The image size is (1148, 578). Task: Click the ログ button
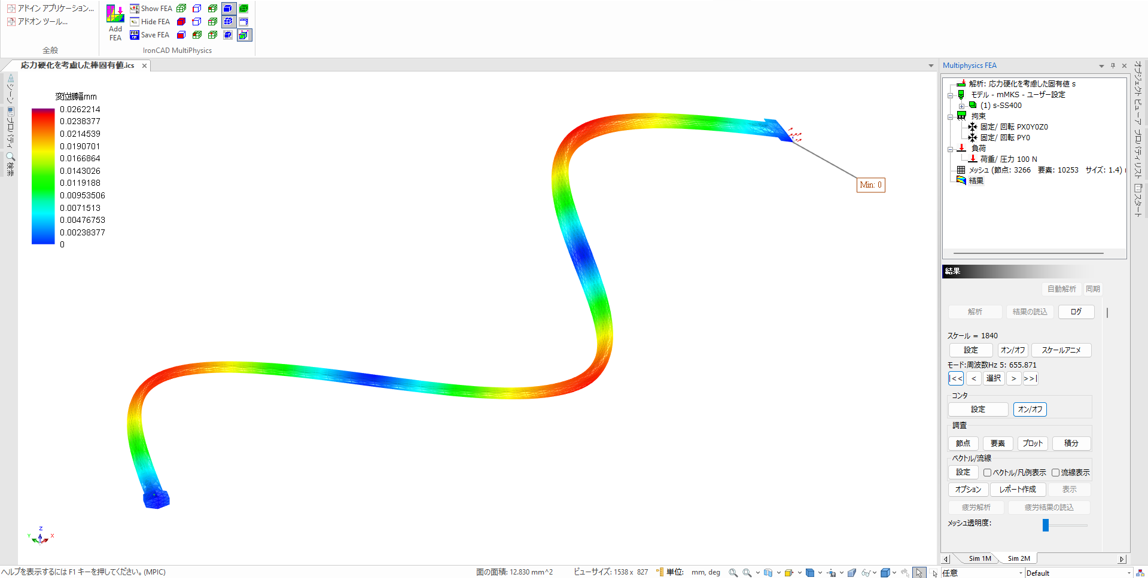point(1076,312)
